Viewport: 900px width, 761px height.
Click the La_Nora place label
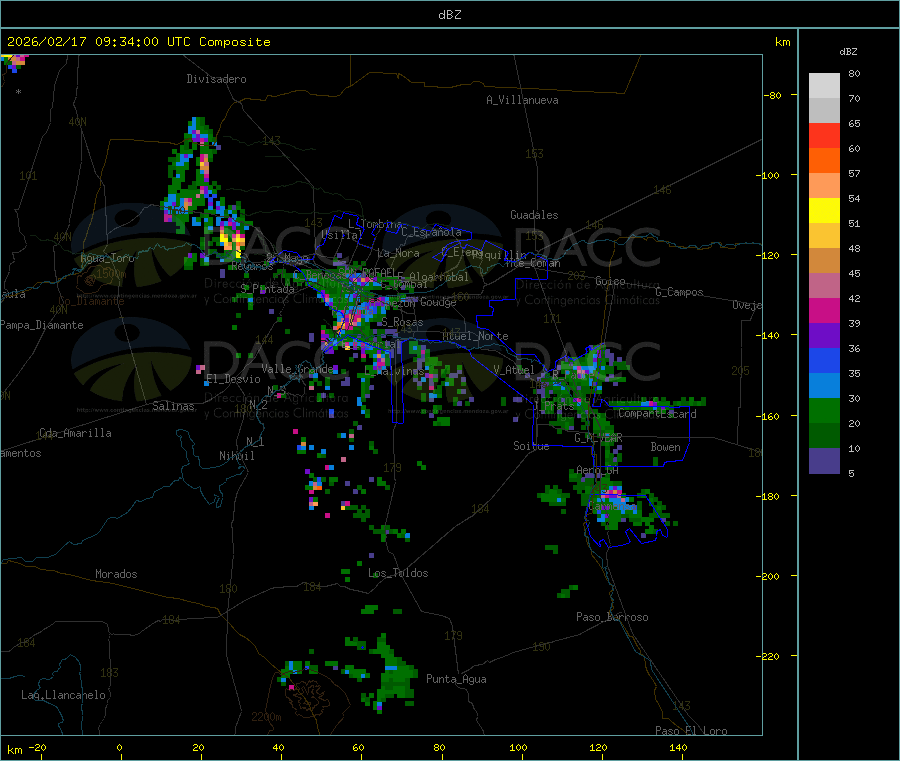click(x=398, y=253)
